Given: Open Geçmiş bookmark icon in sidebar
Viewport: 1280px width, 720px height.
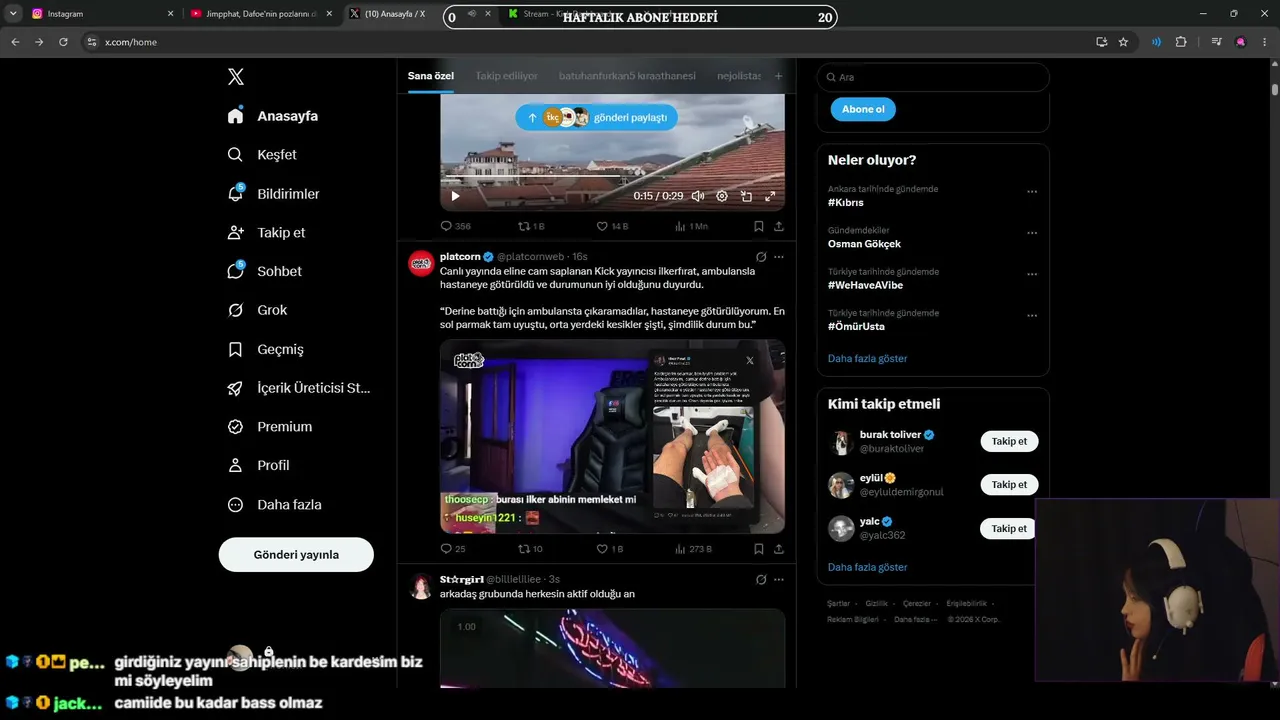Looking at the screenshot, I should click(235, 349).
